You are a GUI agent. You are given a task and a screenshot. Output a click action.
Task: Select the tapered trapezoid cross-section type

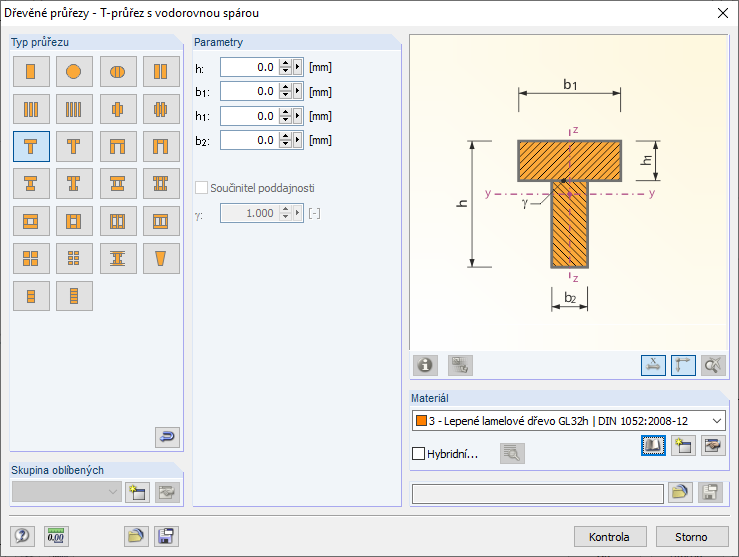click(x=161, y=259)
